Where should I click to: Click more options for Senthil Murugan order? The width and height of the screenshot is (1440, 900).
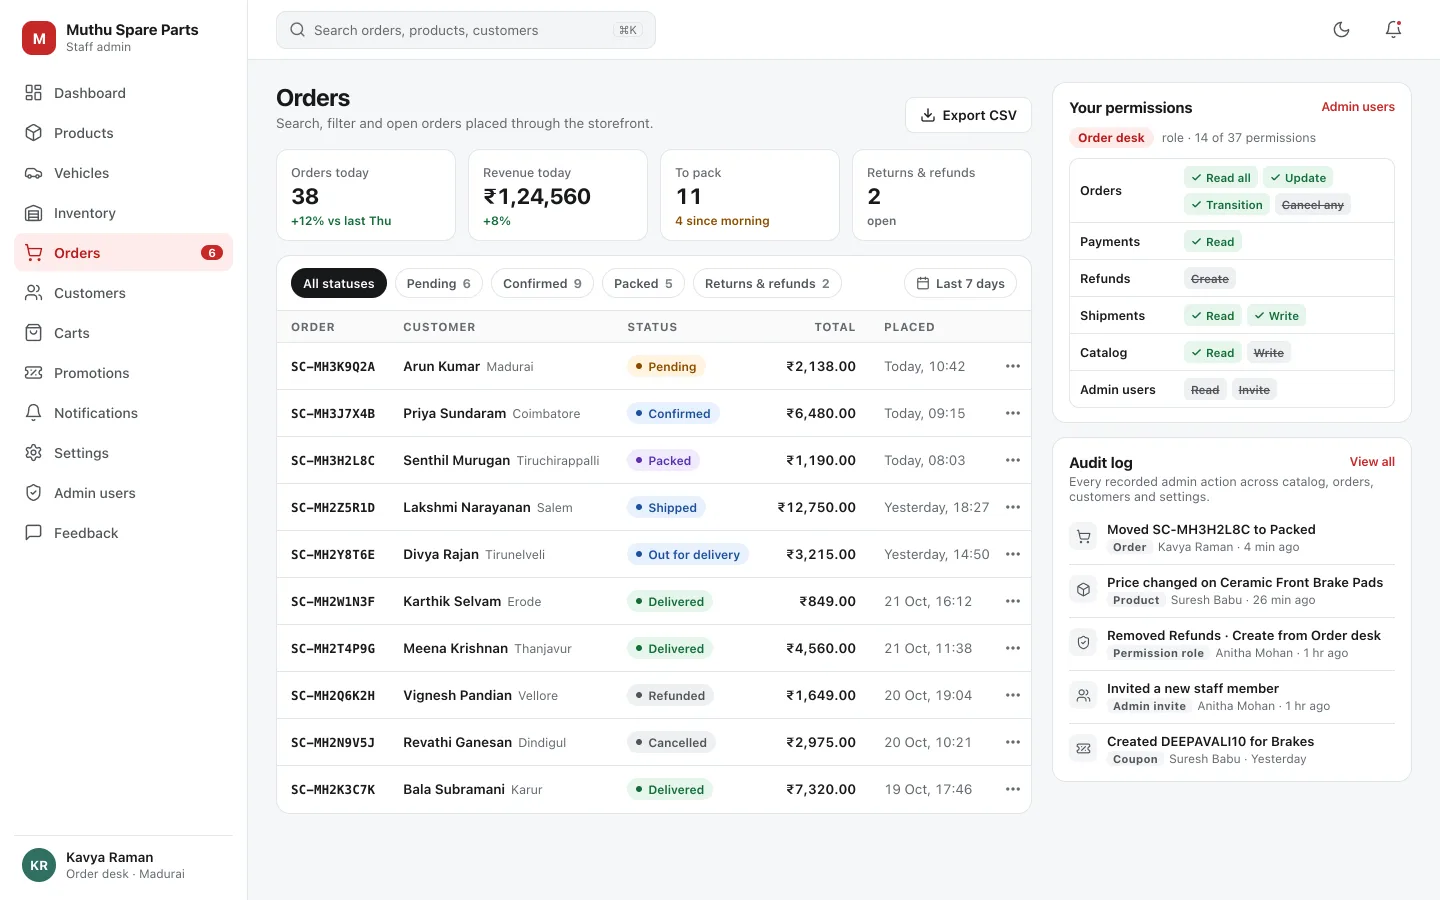(1013, 460)
